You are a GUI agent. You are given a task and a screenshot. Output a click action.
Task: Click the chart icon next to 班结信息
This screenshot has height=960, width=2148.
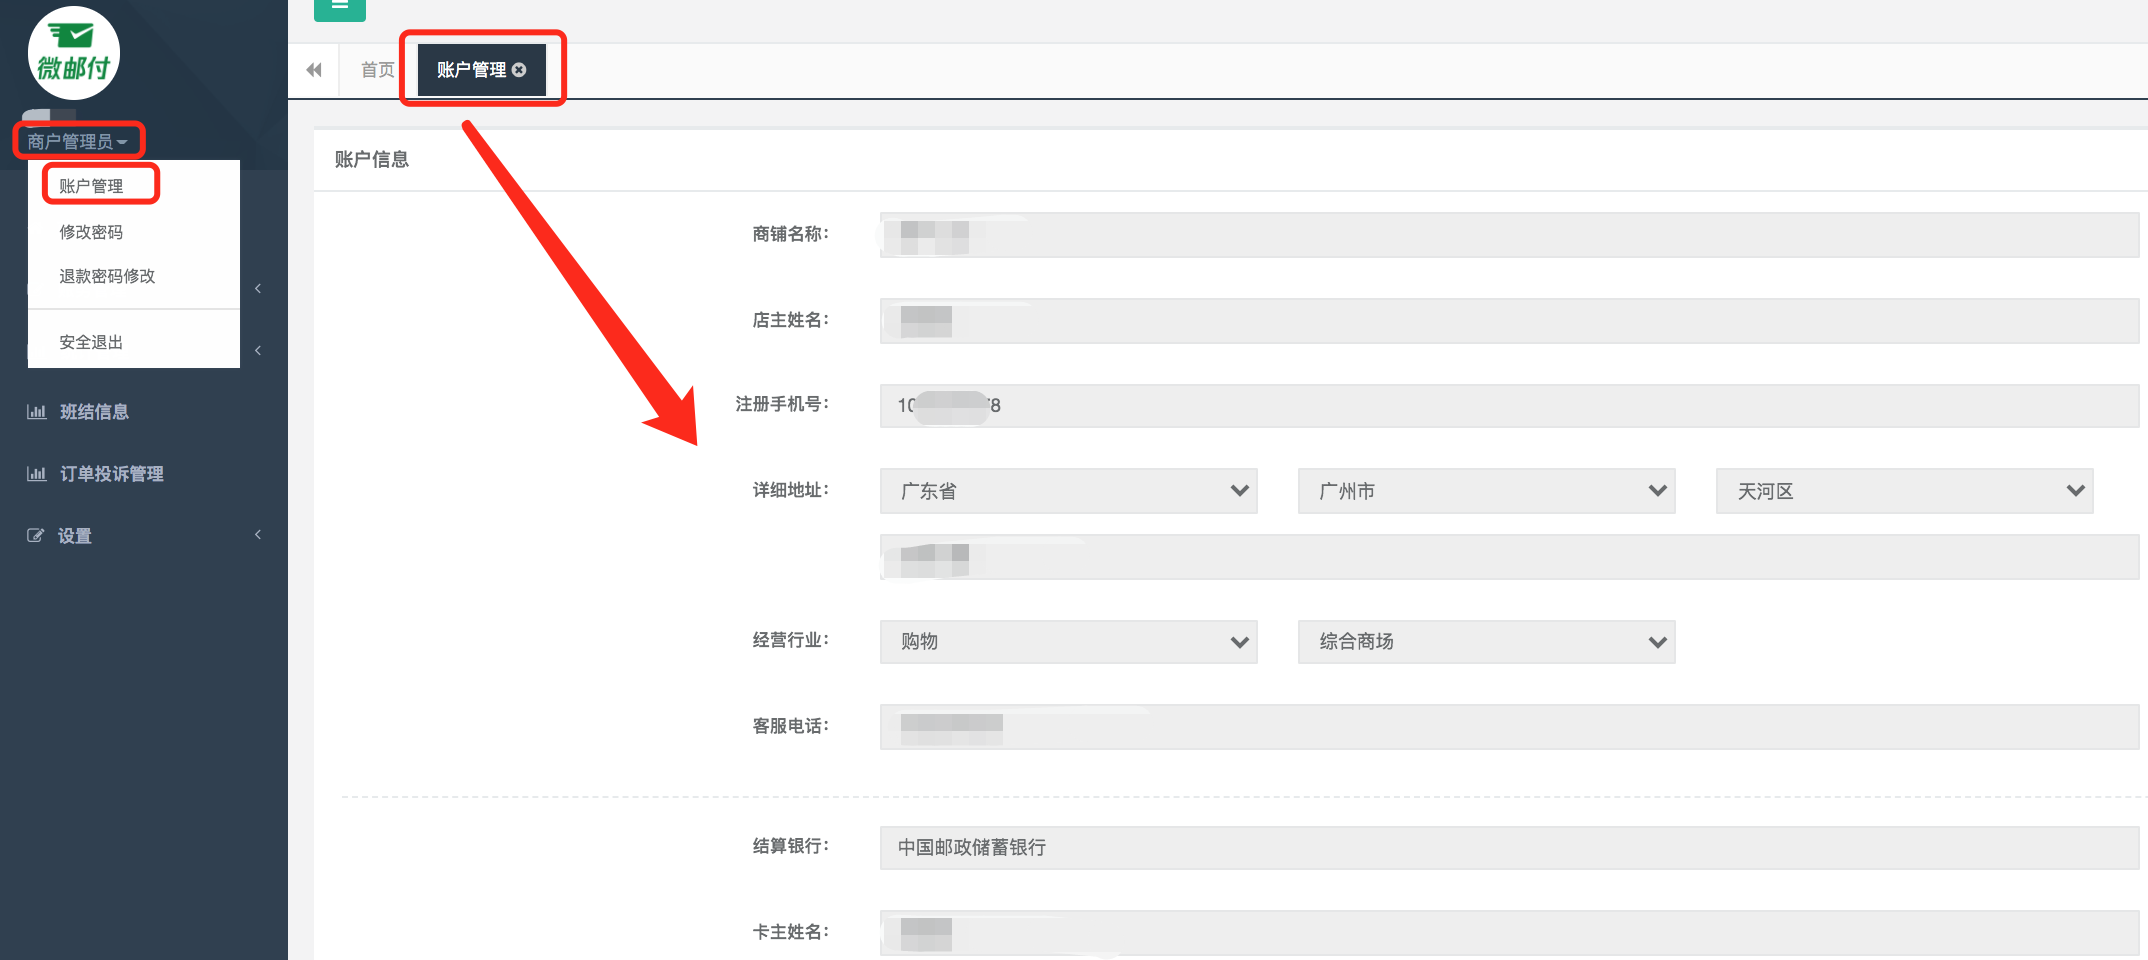pos(37,412)
